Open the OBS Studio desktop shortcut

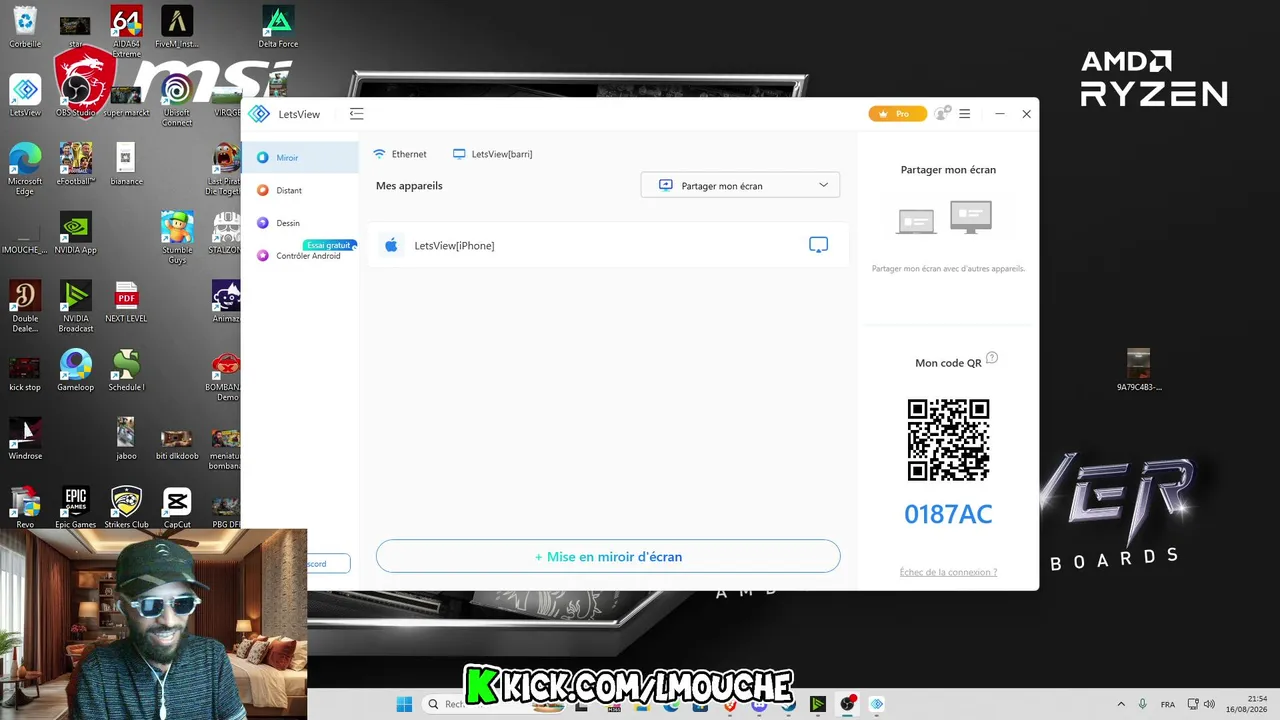point(75,96)
